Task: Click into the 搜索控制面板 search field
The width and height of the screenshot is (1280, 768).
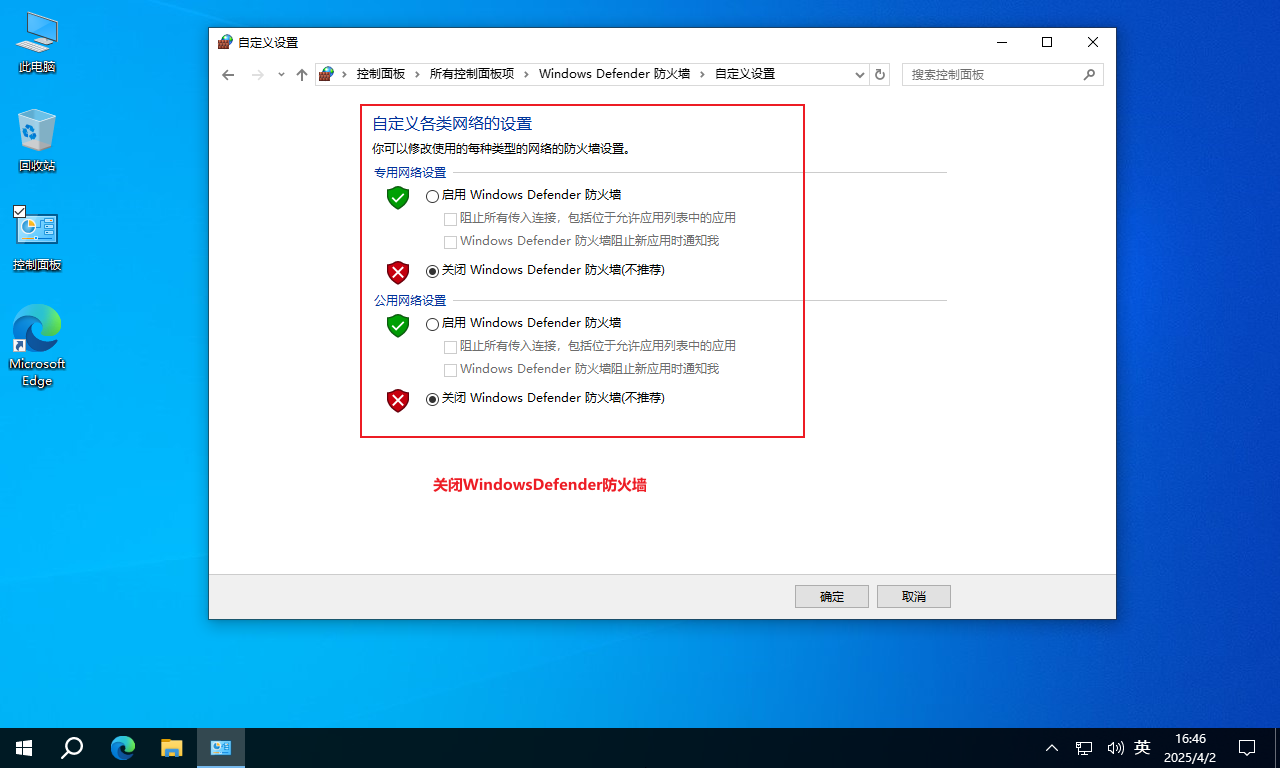Action: pyautogui.click(x=990, y=75)
